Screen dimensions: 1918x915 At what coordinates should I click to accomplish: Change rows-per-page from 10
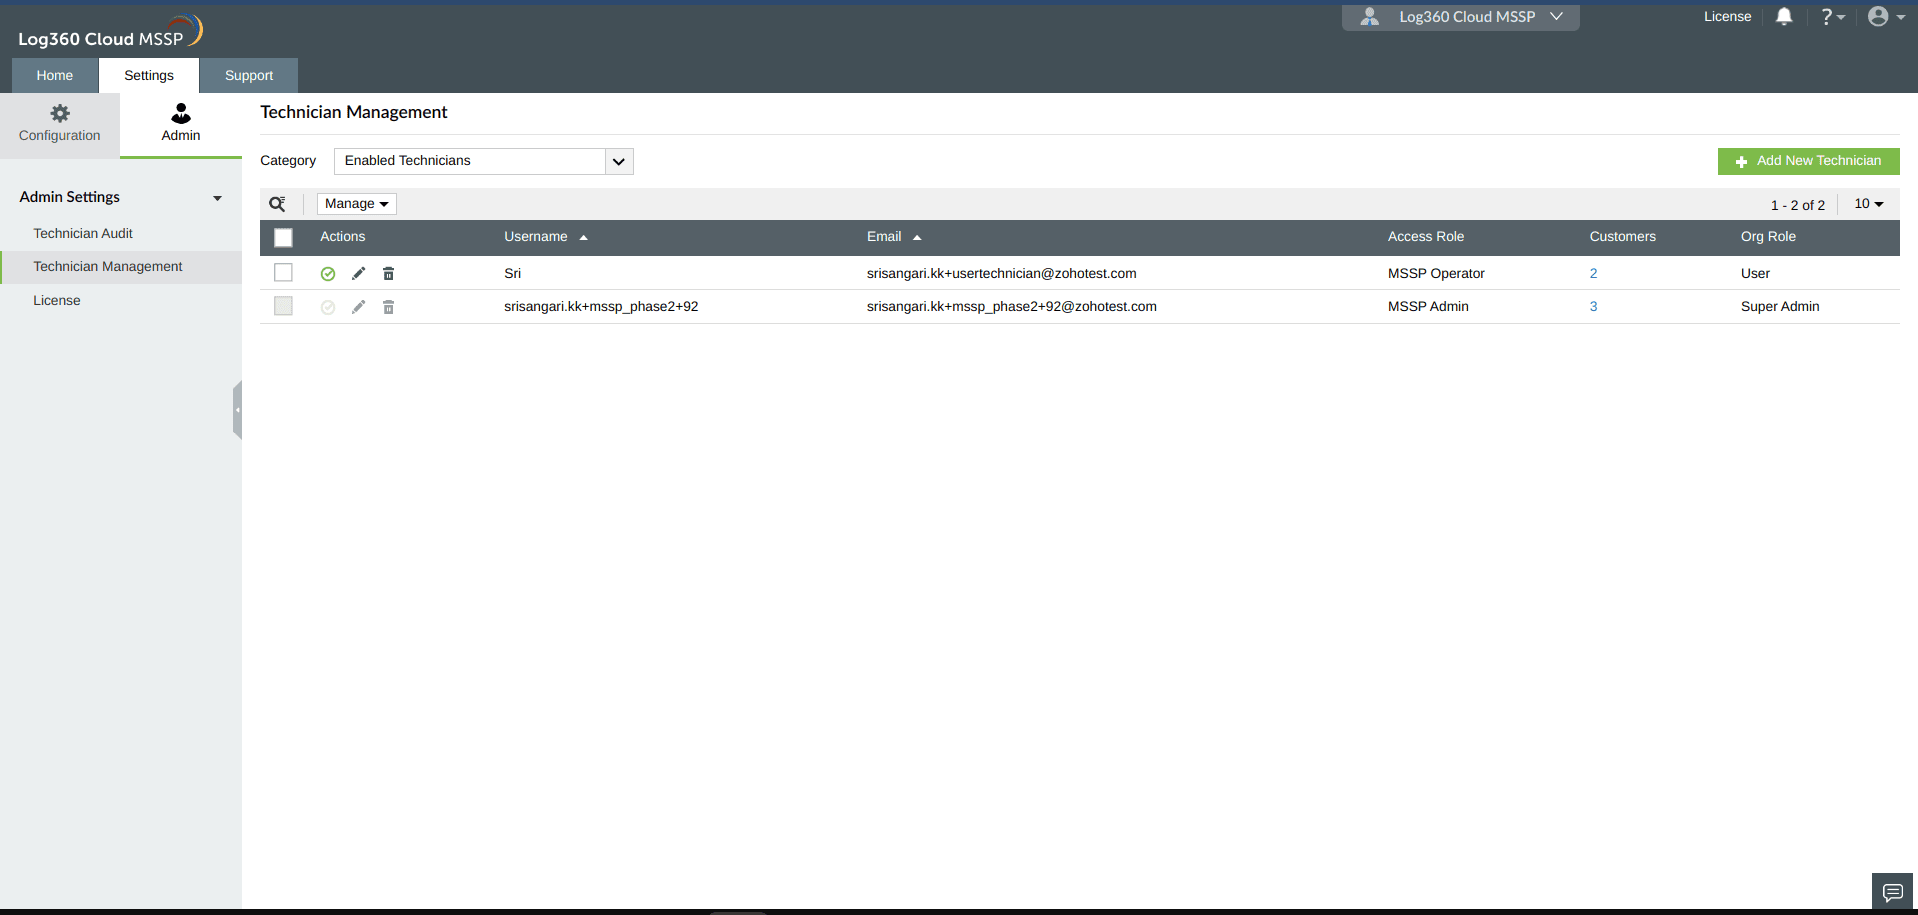[1869, 204]
